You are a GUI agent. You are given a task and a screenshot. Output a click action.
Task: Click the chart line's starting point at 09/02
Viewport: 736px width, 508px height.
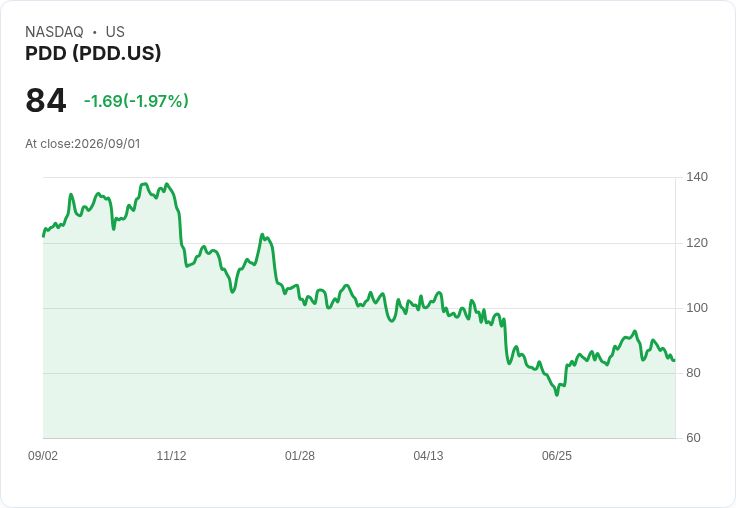(x=44, y=236)
